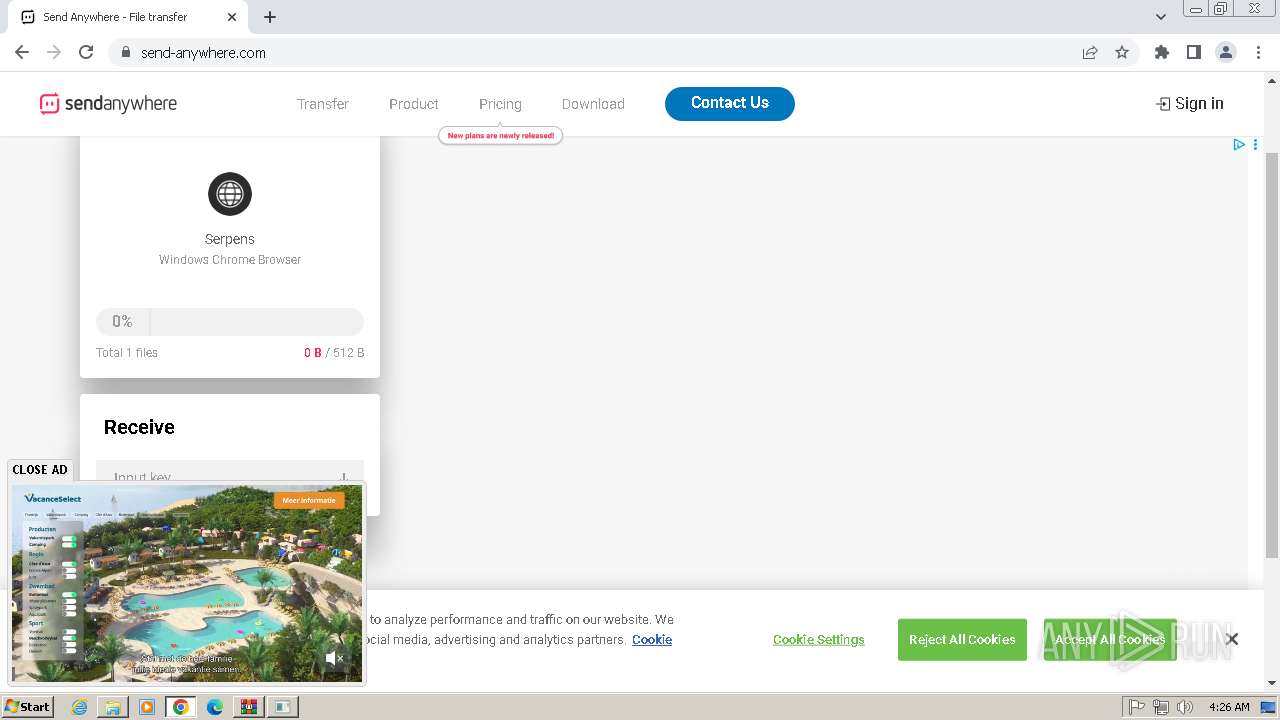Click the scrollbar down arrow

coord(1272,682)
